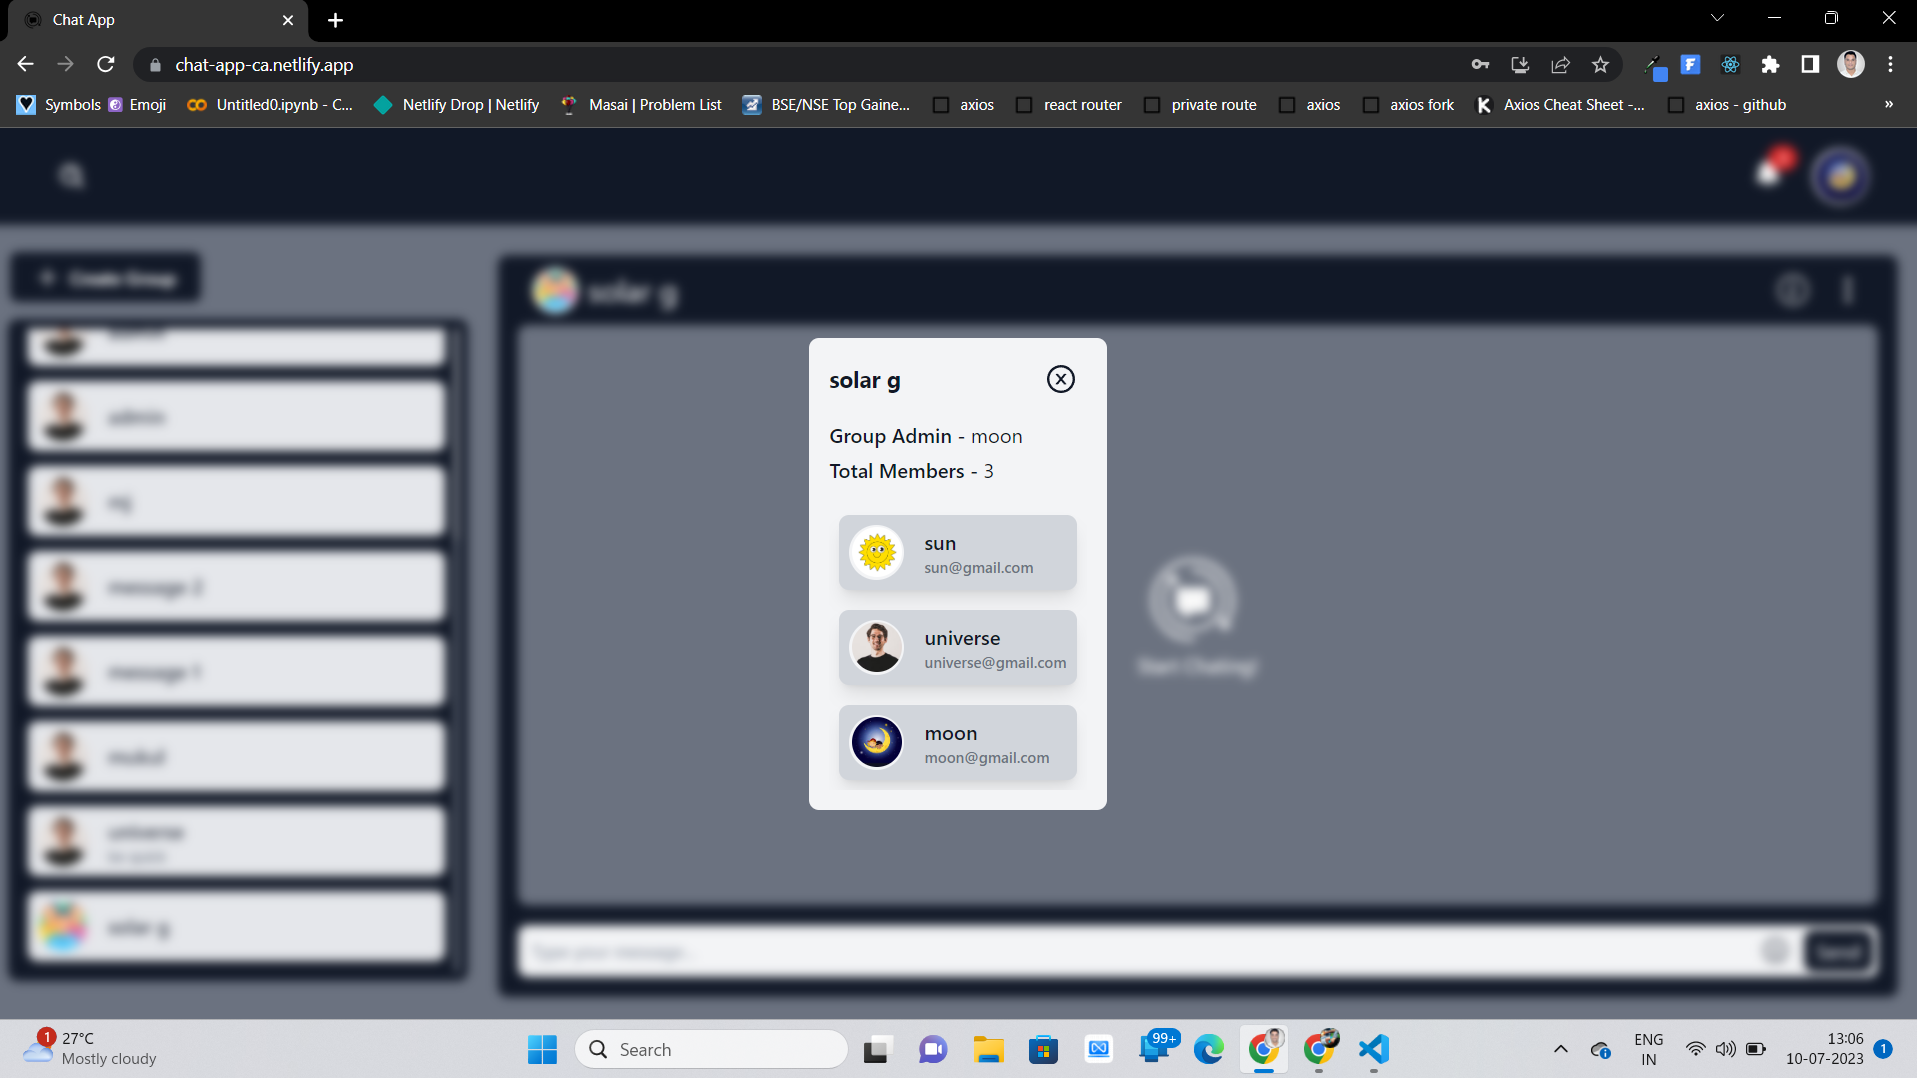The image size is (1917, 1078).
Task: Close the Chat App tab
Action: click(288, 20)
